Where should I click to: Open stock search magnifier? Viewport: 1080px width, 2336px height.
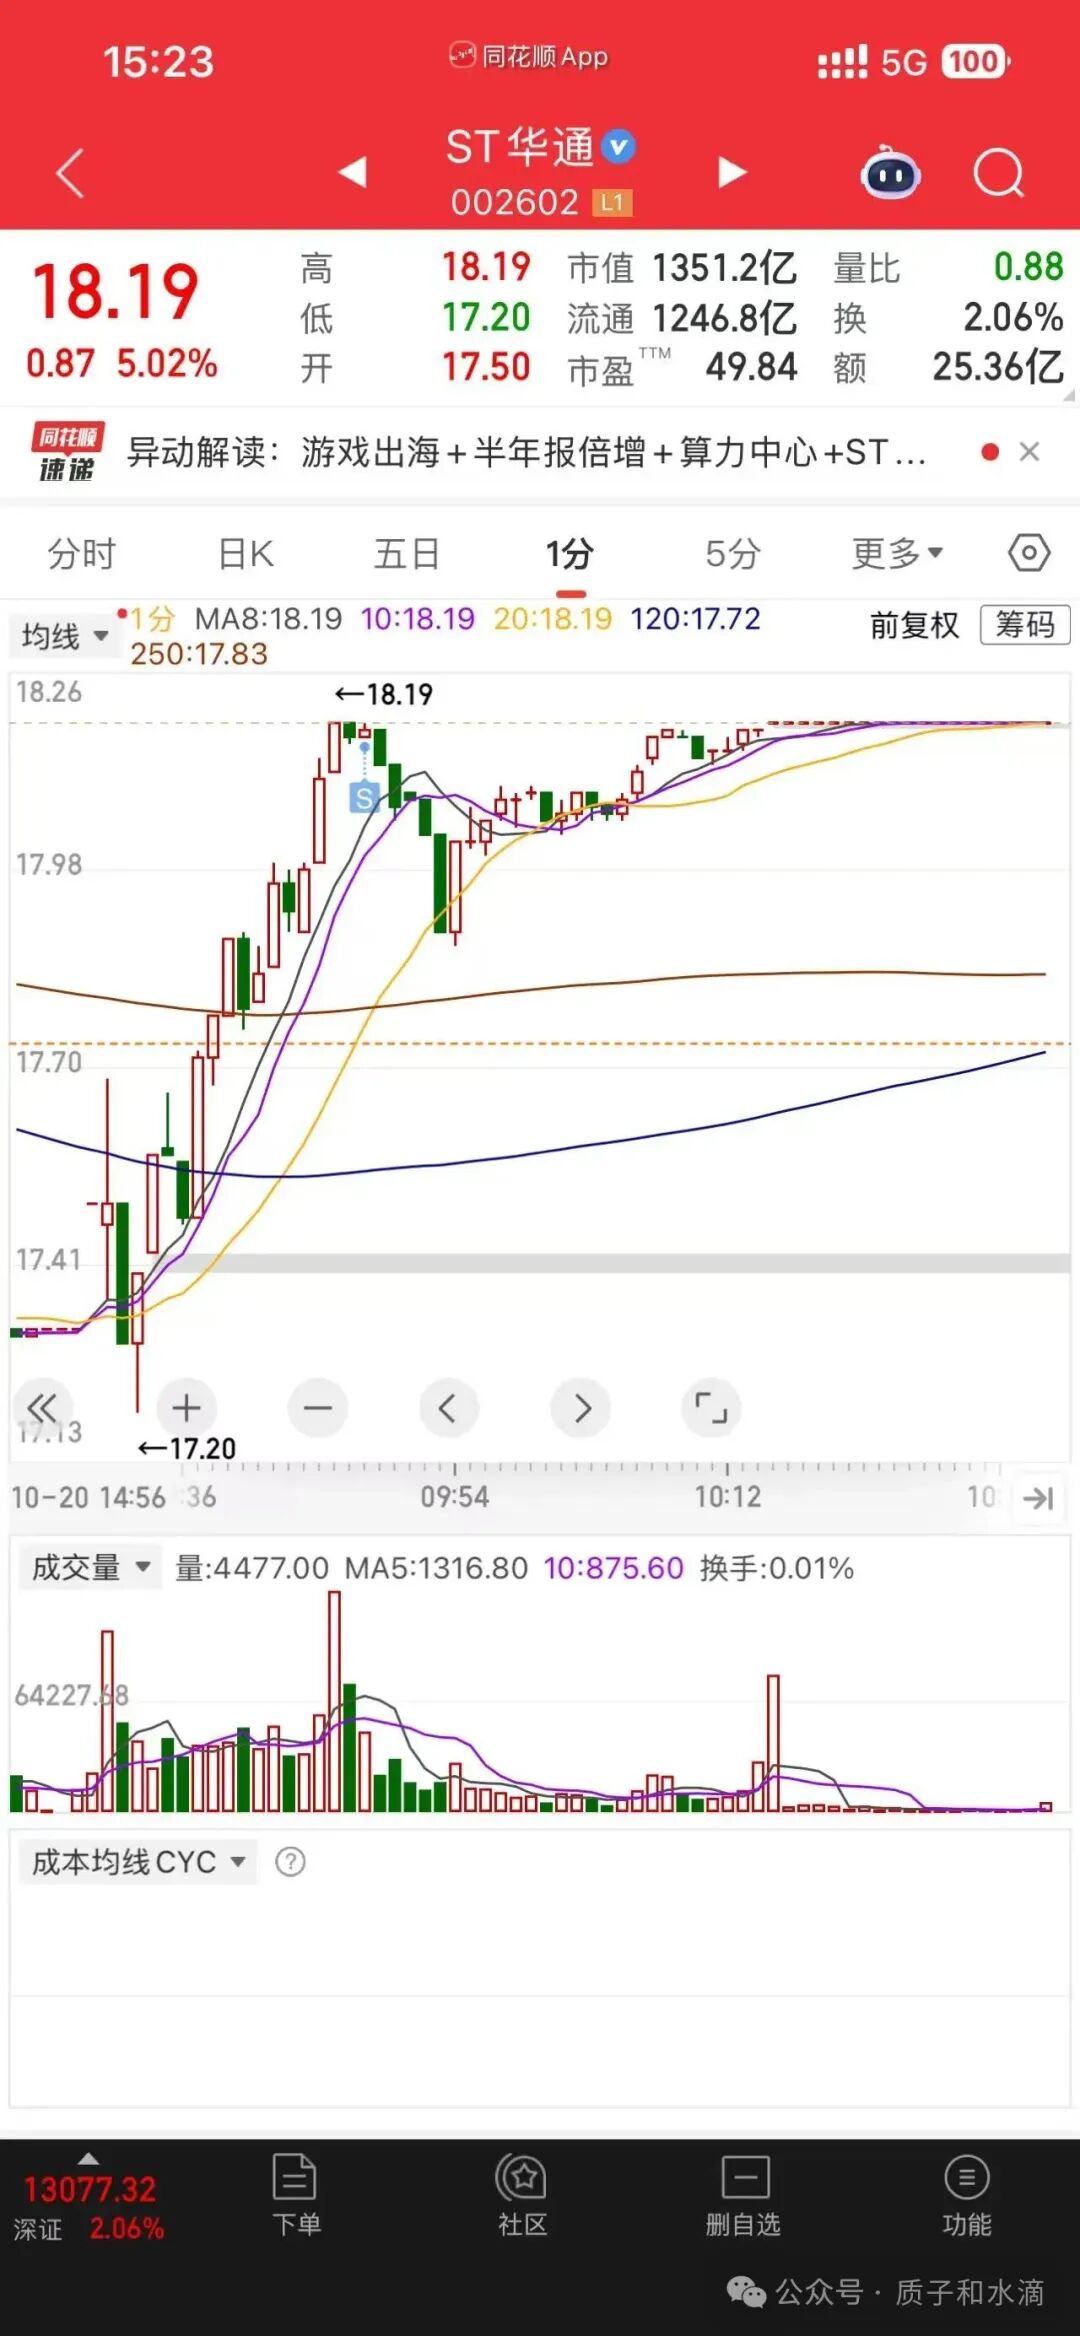[998, 174]
